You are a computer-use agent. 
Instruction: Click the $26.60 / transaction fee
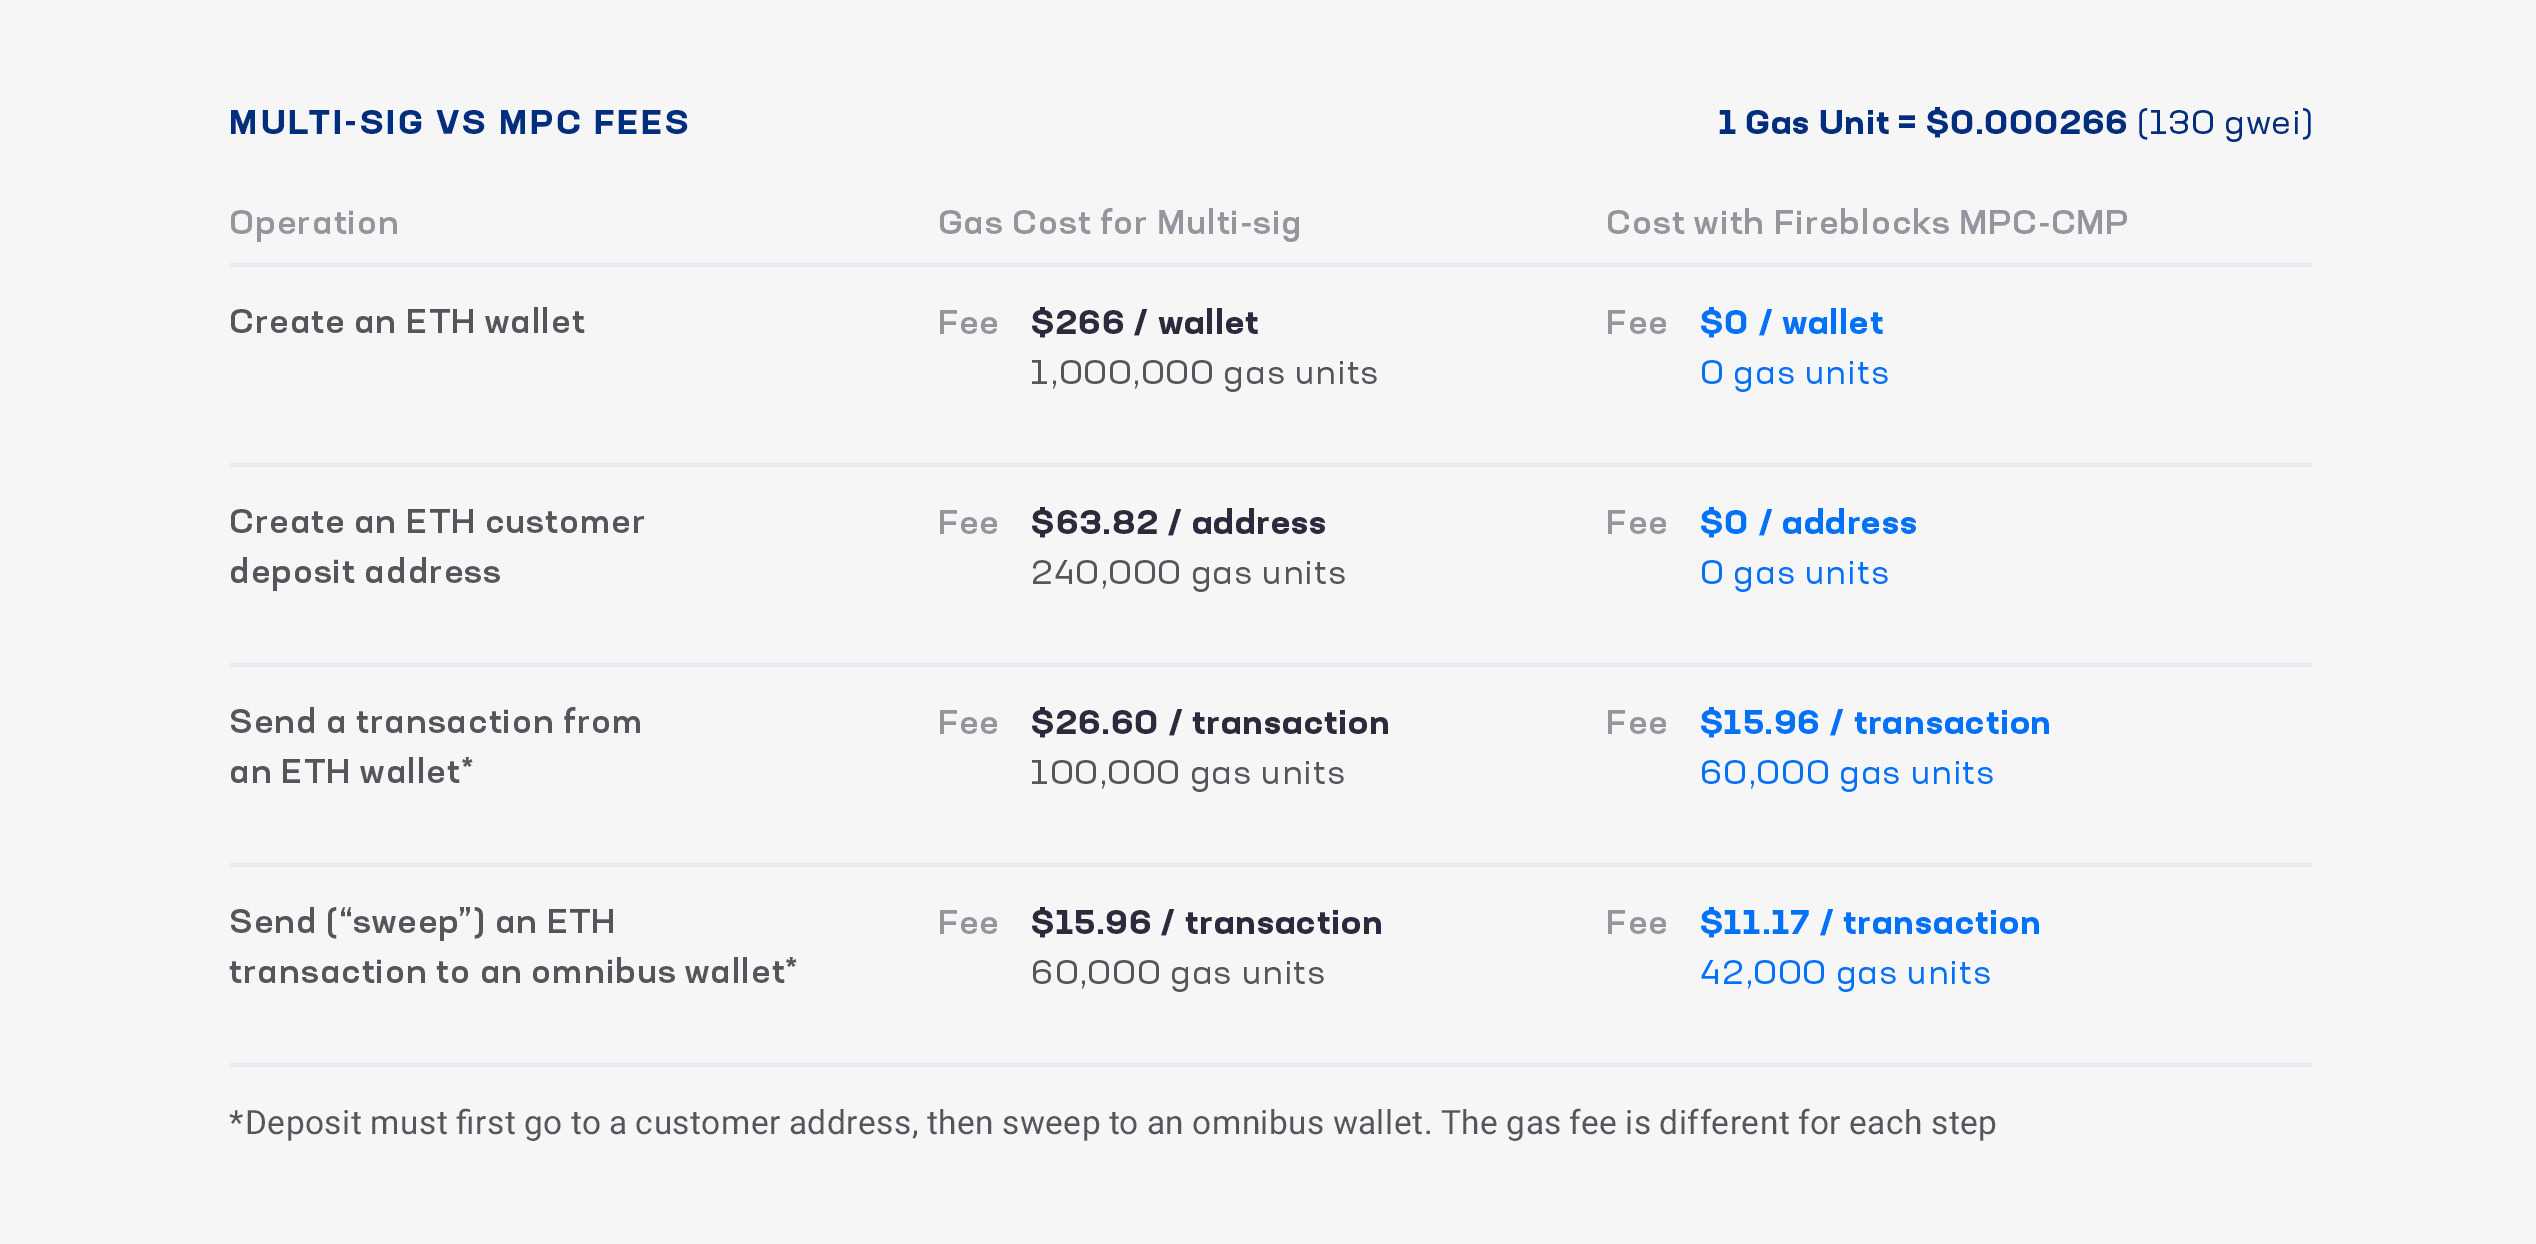click(1210, 722)
